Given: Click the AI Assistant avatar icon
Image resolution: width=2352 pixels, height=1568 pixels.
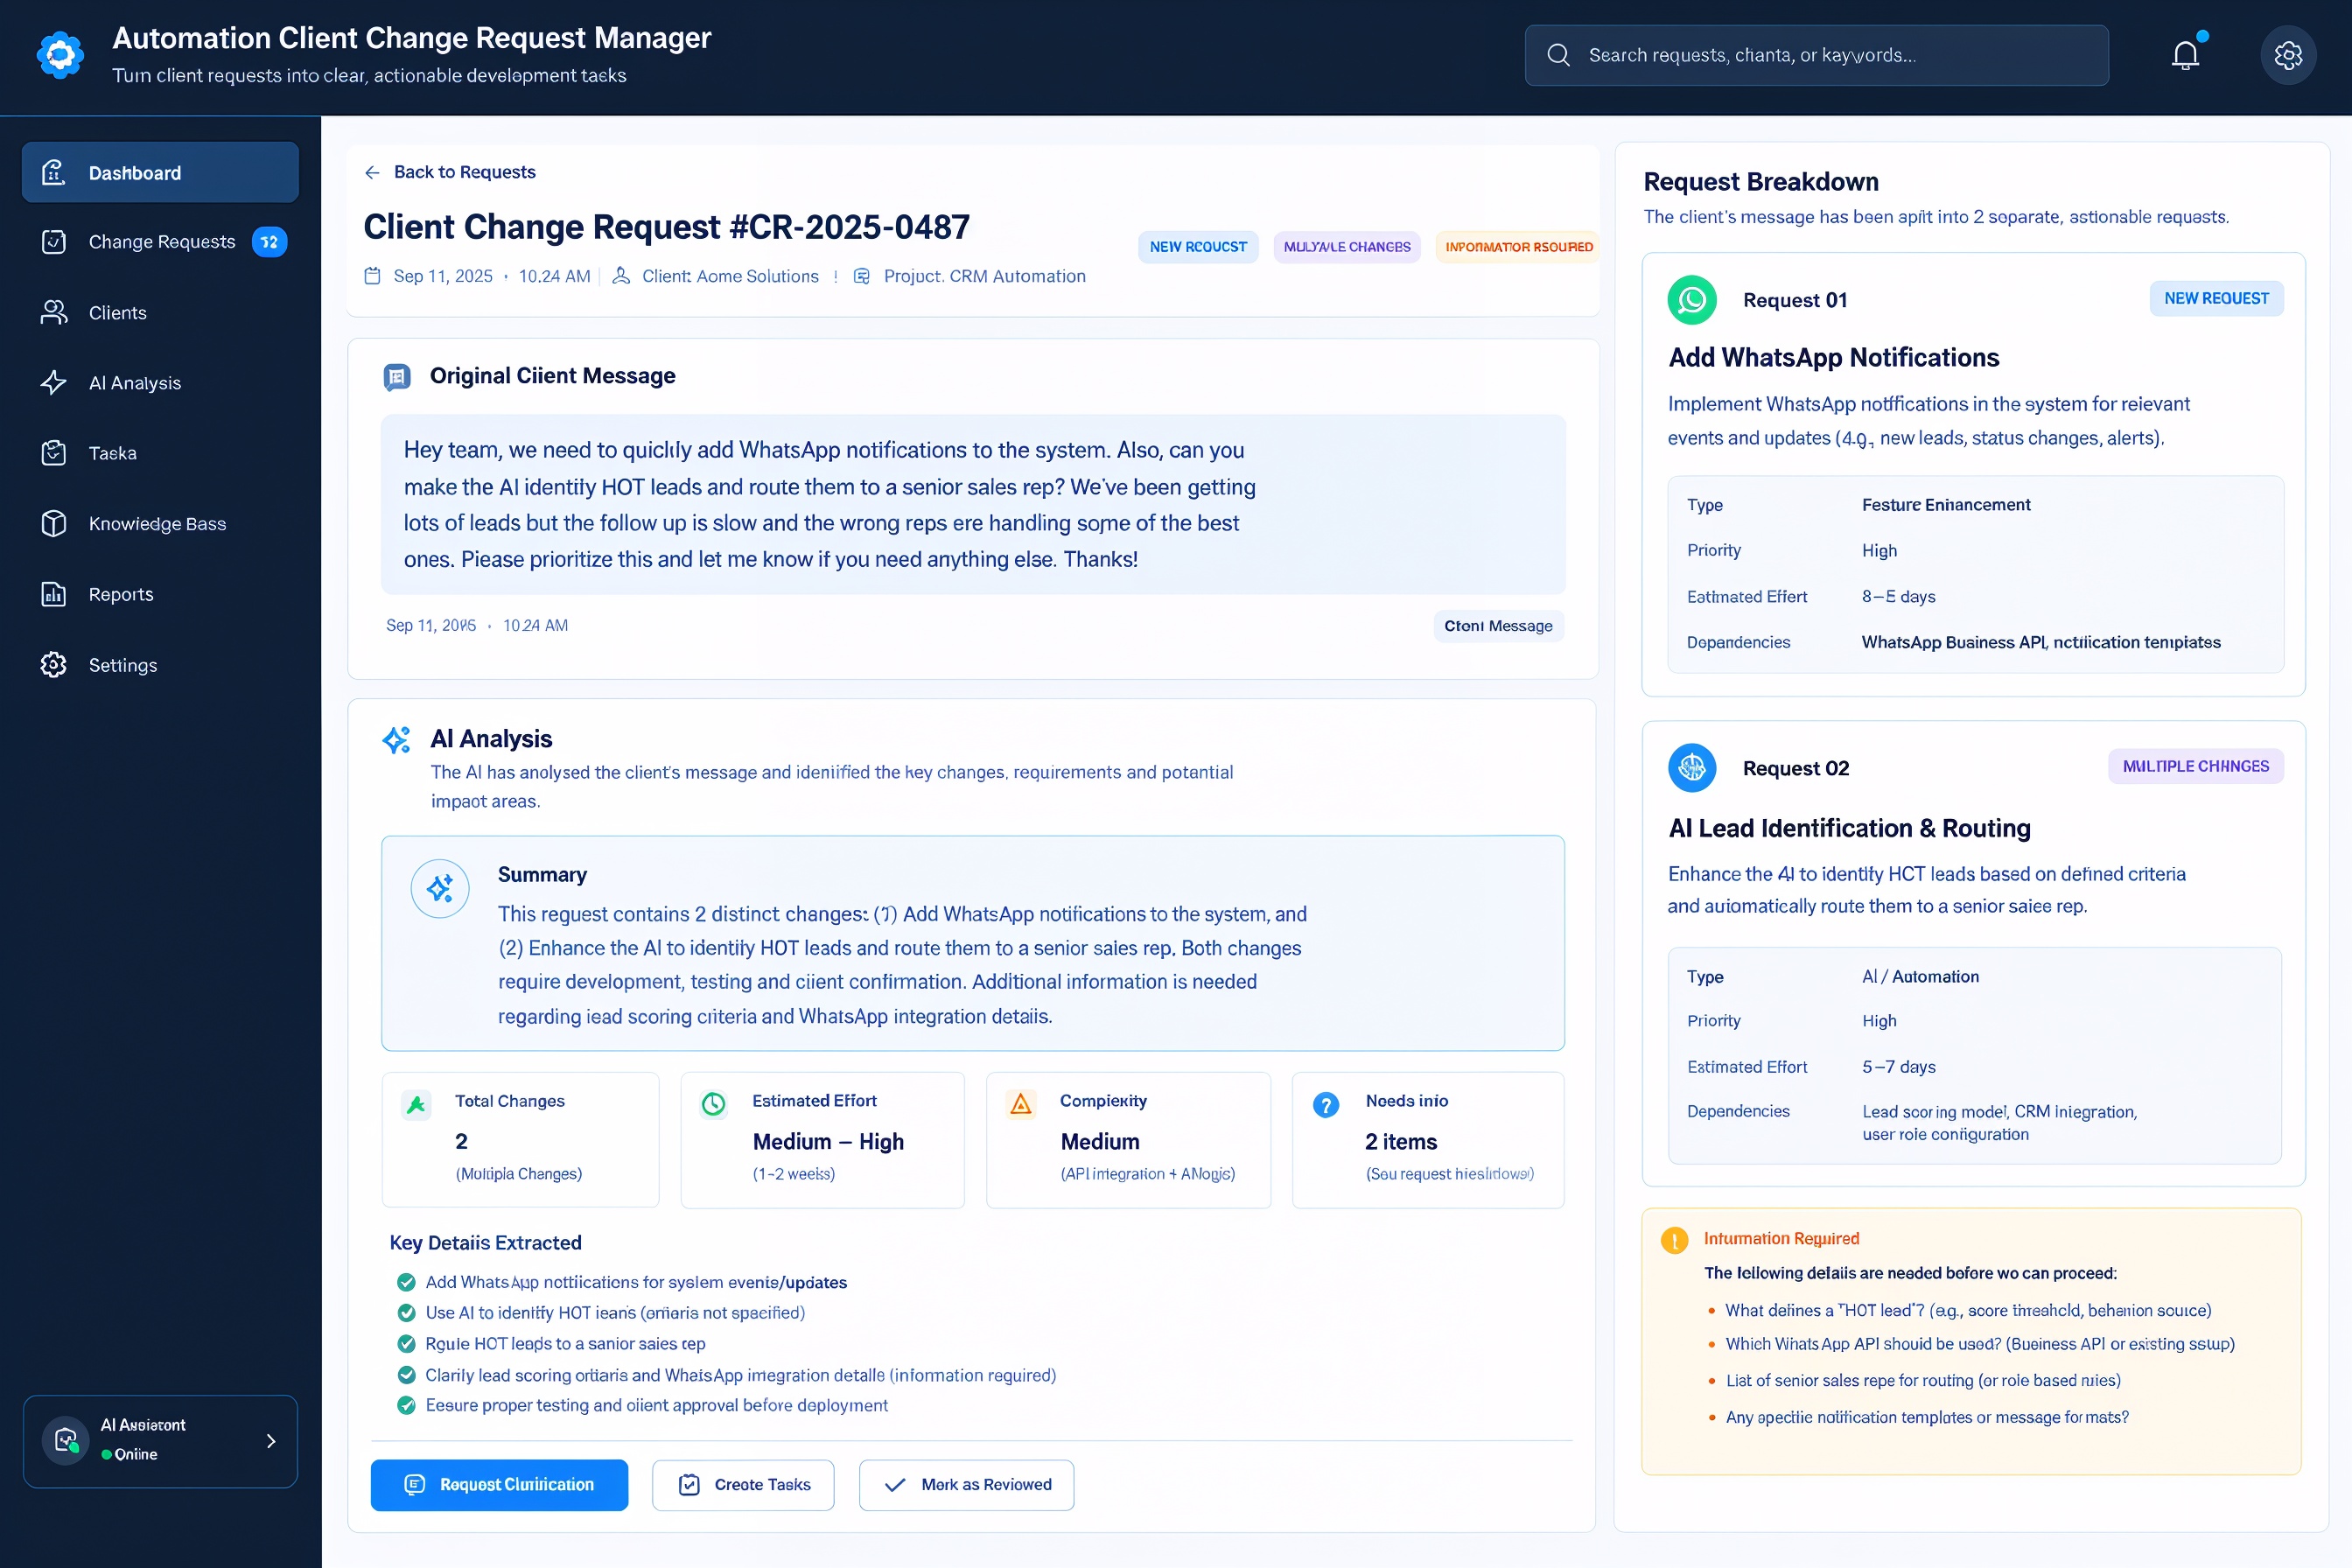Looking at the screenshot, I should (66, 1440).
